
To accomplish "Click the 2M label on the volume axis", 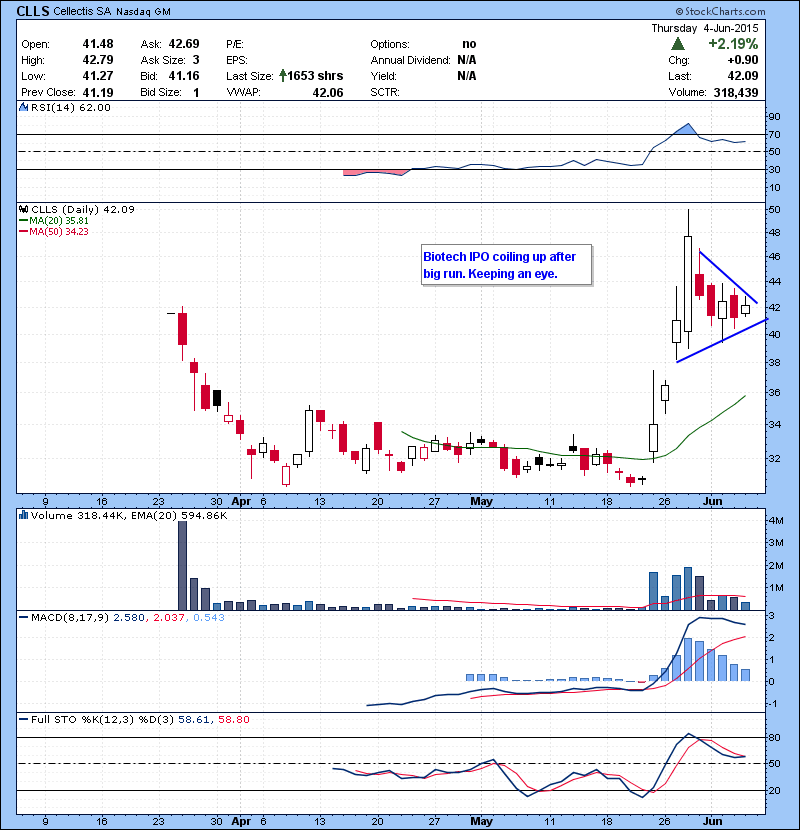I will coord(776,565).
